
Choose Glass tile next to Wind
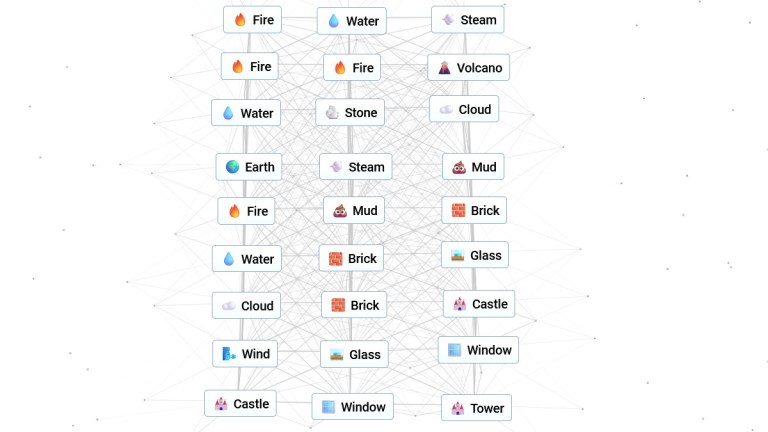[353, 355]
